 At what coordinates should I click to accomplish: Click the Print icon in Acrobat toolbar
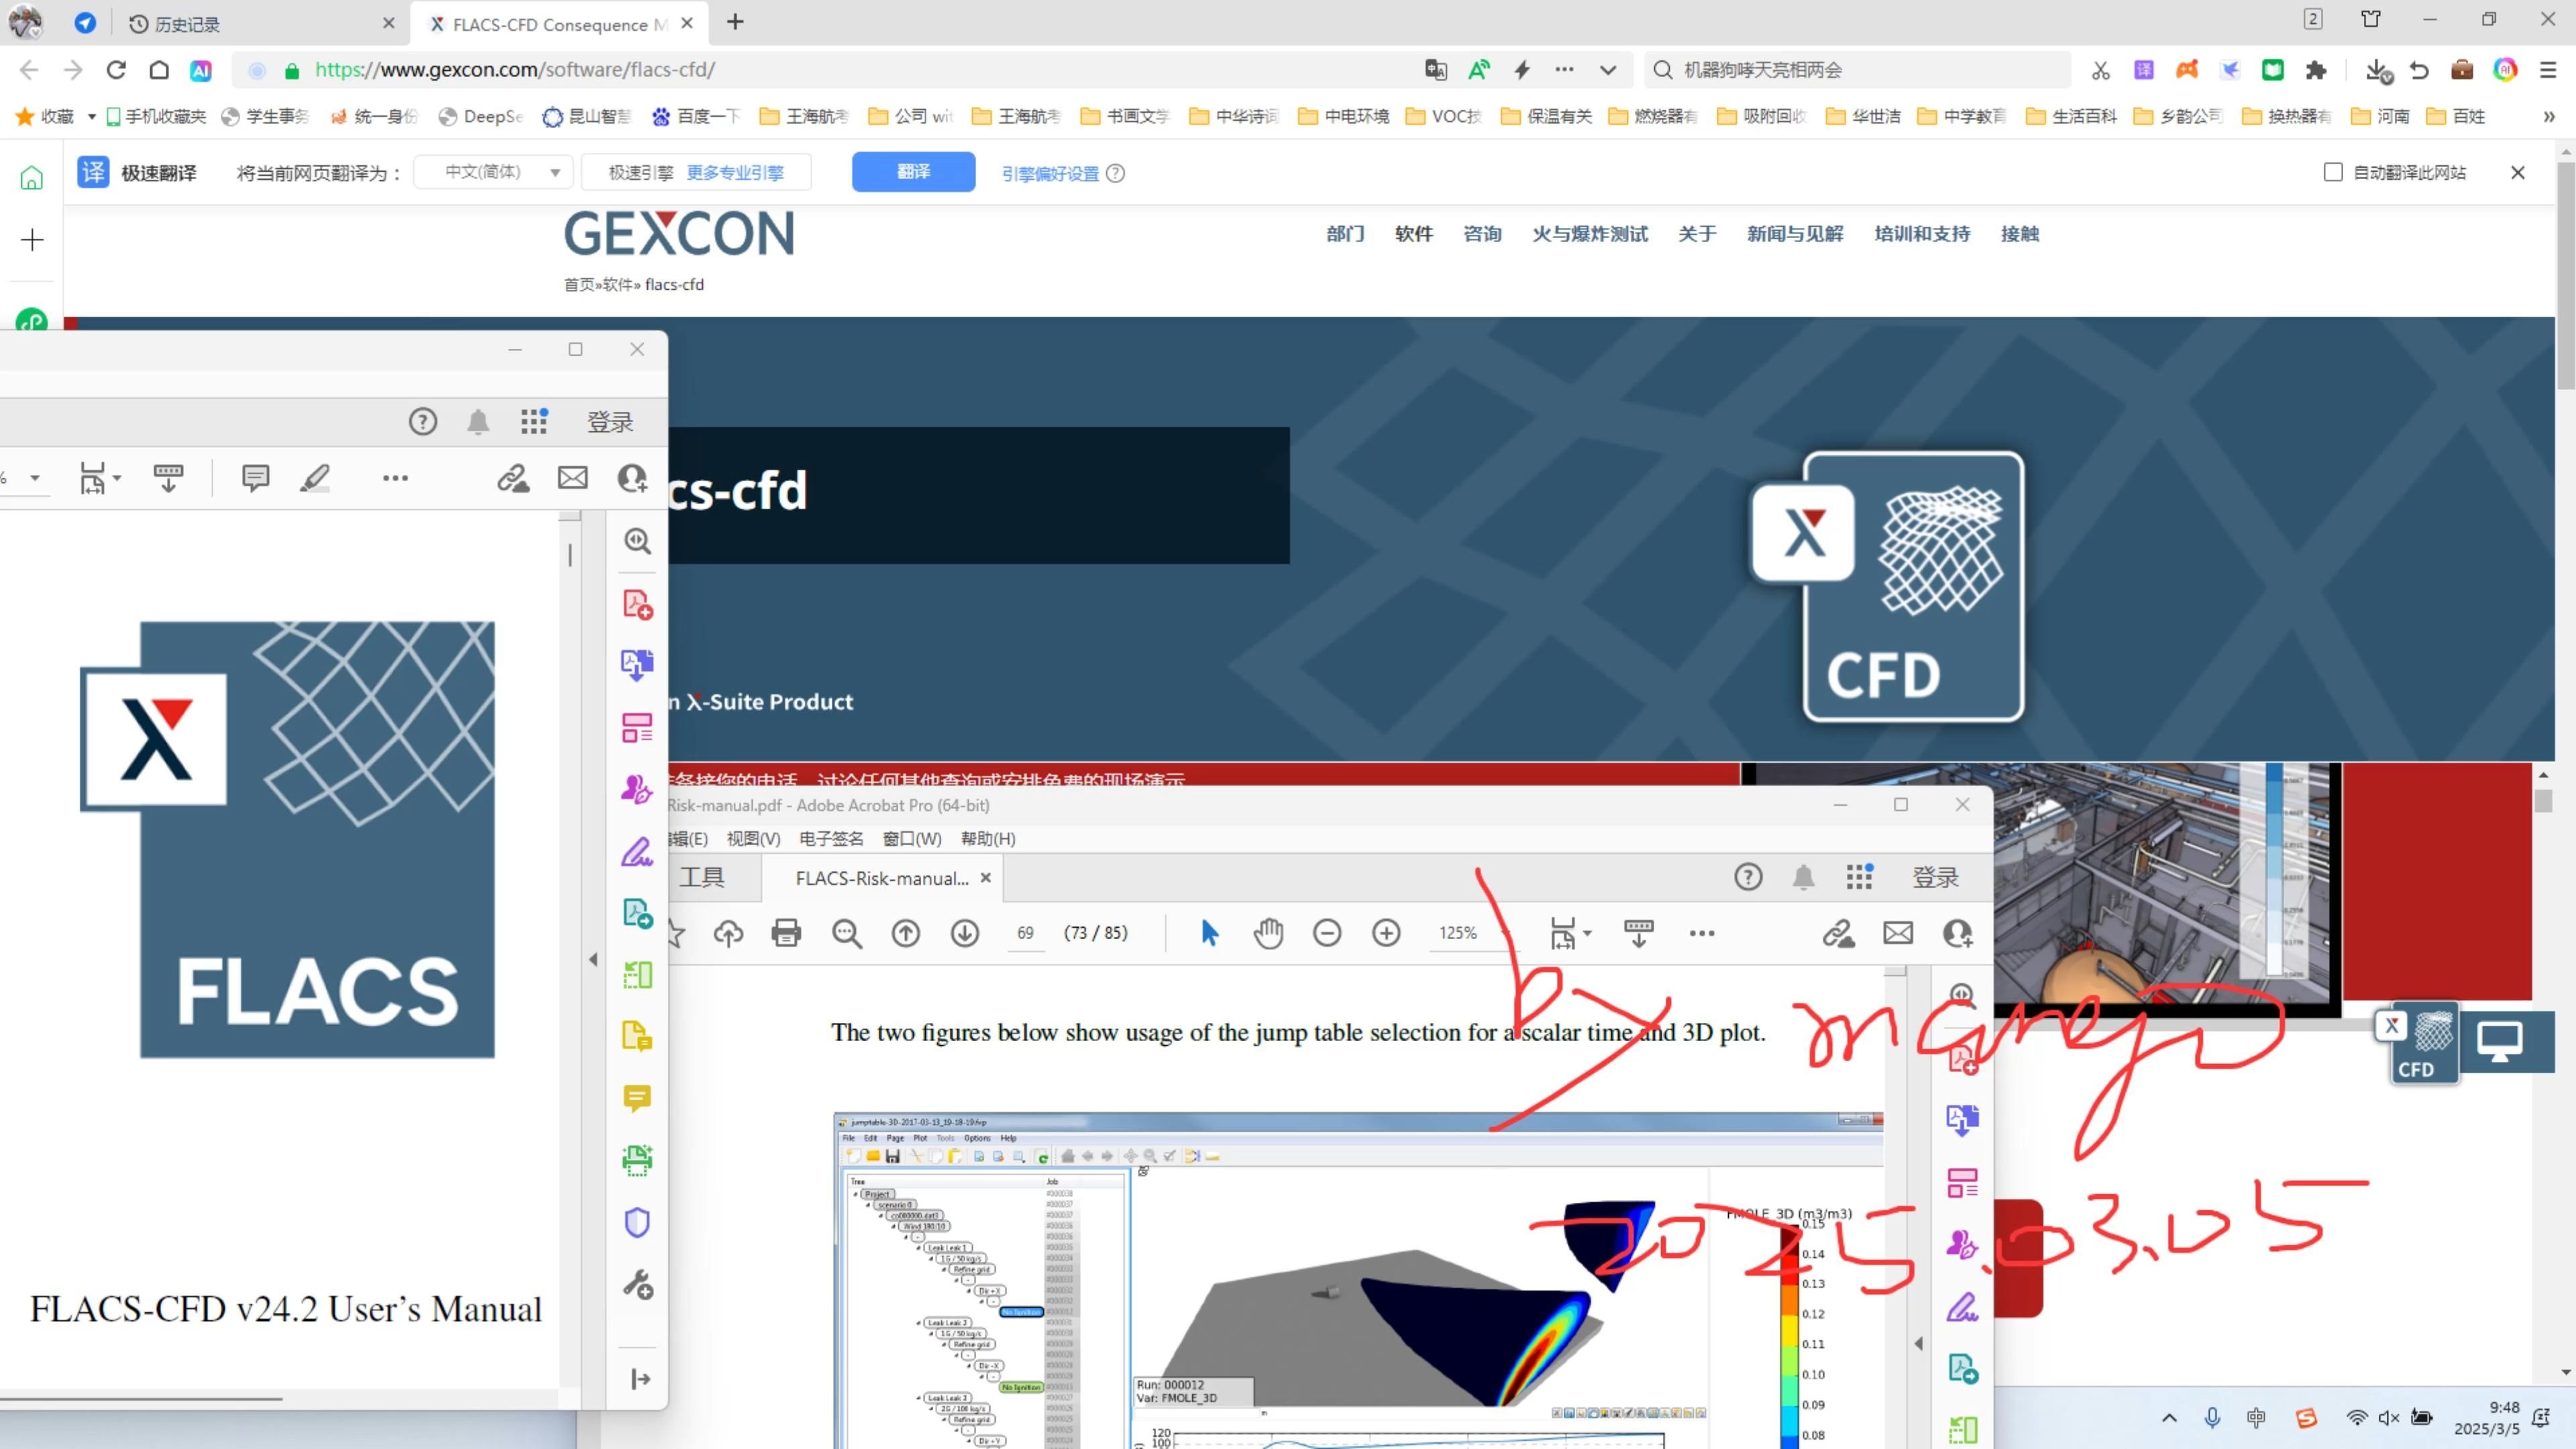786,932
